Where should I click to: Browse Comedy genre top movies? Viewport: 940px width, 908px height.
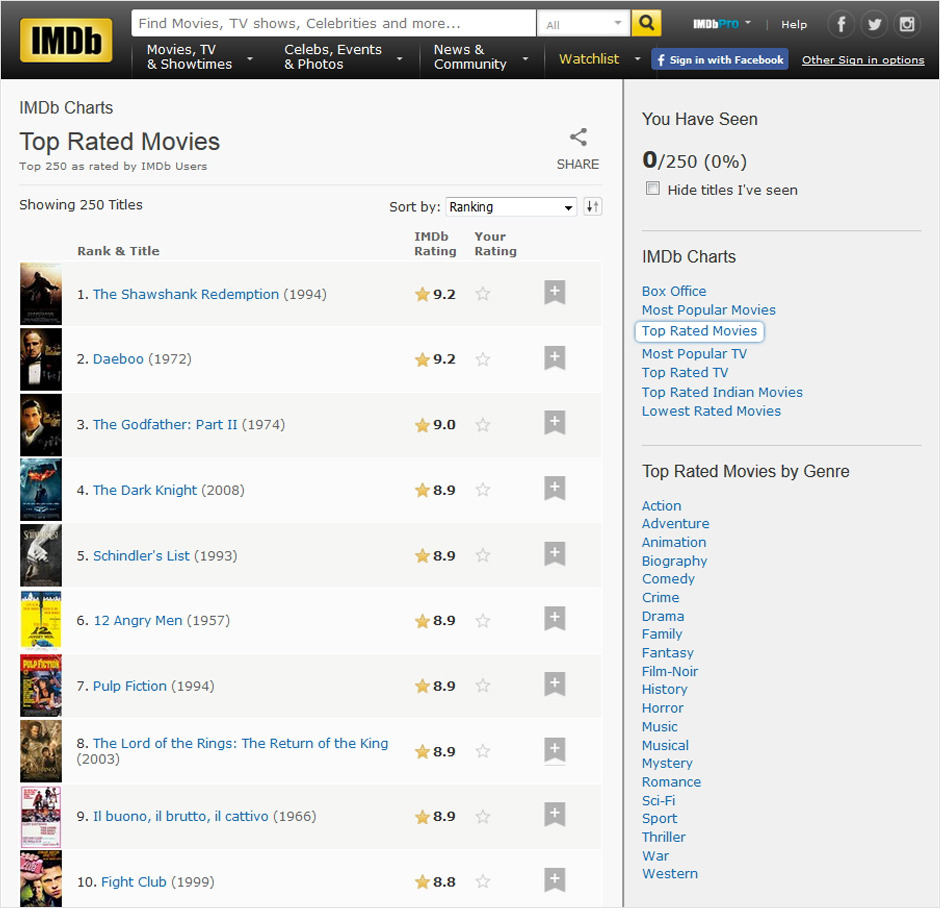(x=668, y=578)
